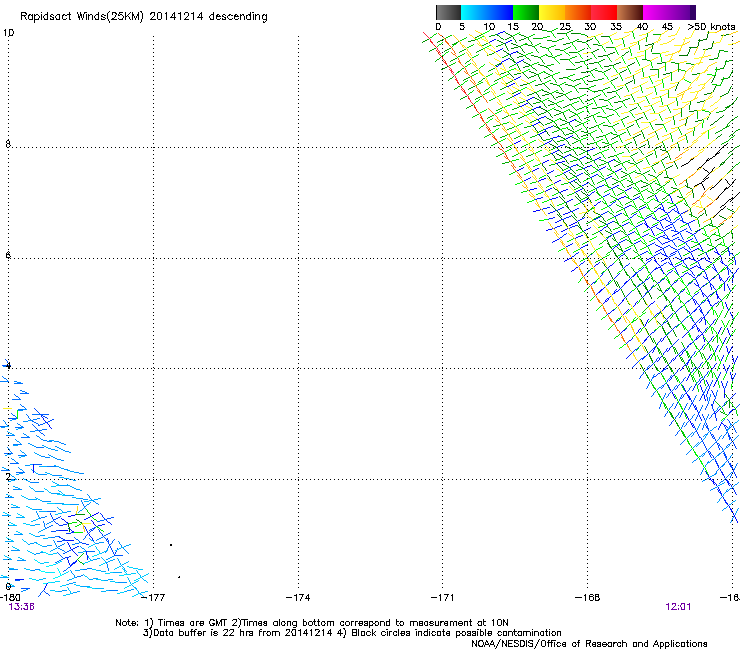The width and height of the screenshot is (740, 650).
Task: Select the orange 25-30 knots color segment
Action: point(578,12)
